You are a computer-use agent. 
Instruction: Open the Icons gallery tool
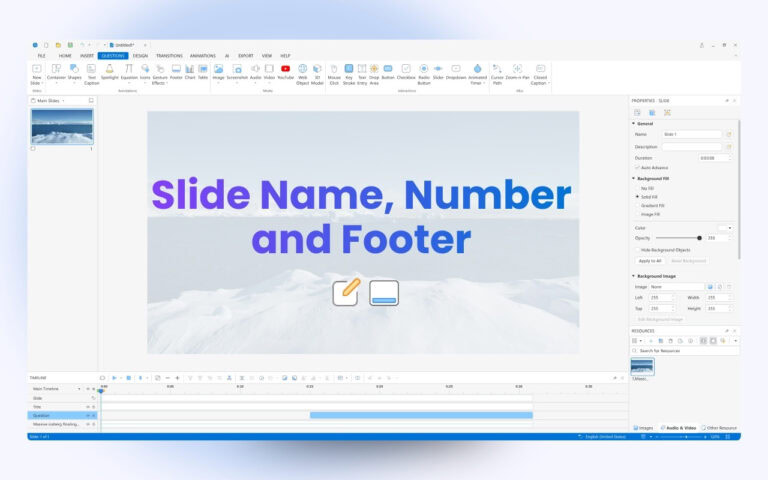click(145, 72)
